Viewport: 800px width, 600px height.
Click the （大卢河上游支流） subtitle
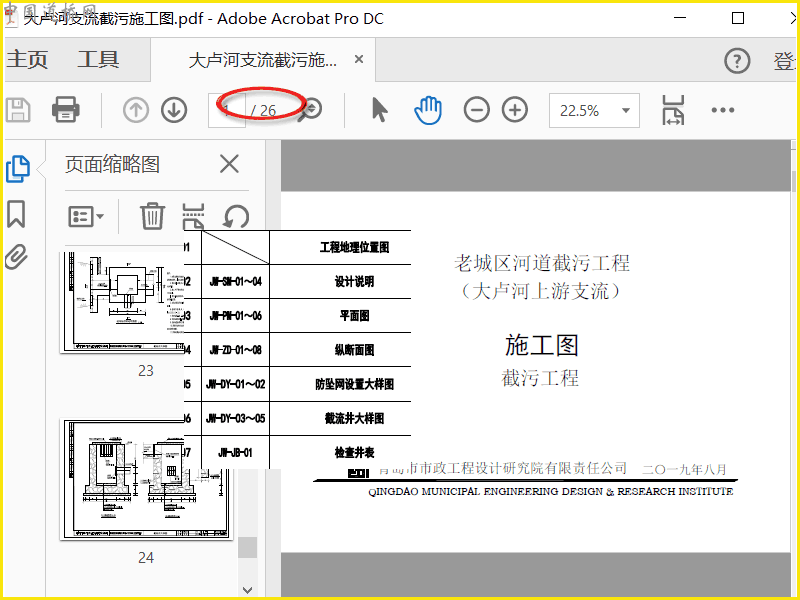click(x=541, y=291)
